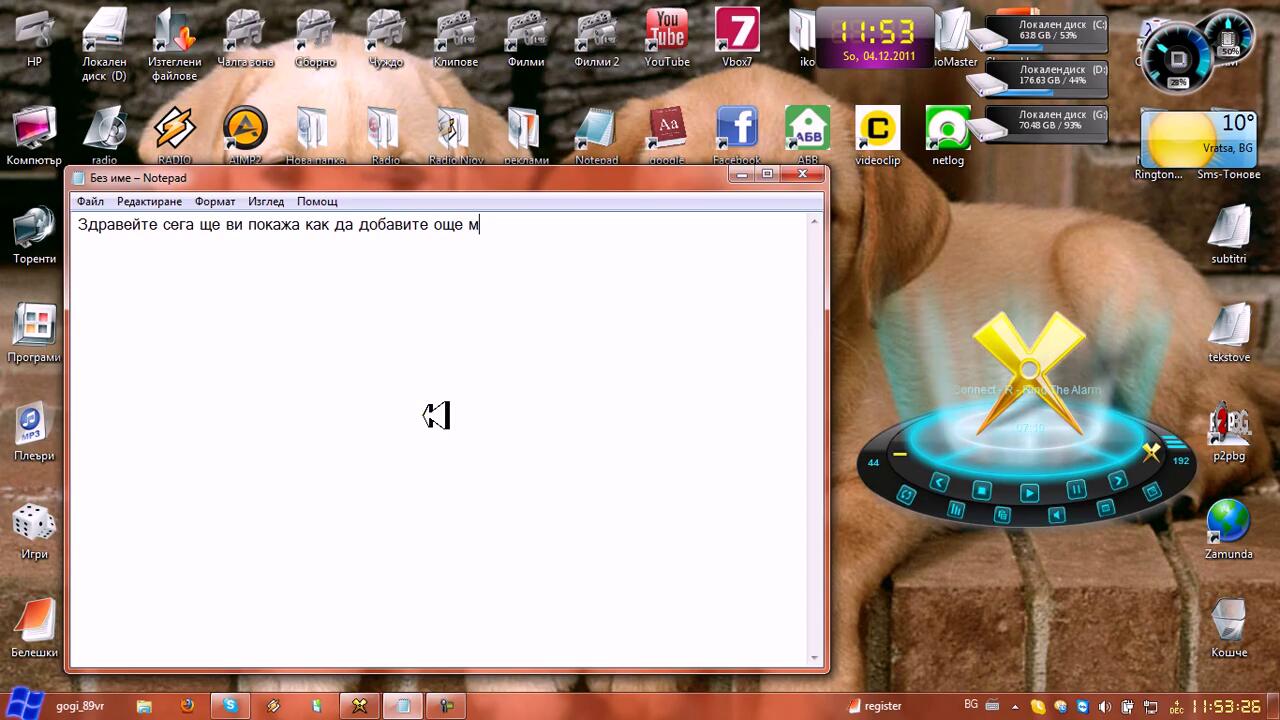This screenshot has height=720, width=1280.
Task: Click the BG language indicator in taskbar
Action: pos(971,705)
